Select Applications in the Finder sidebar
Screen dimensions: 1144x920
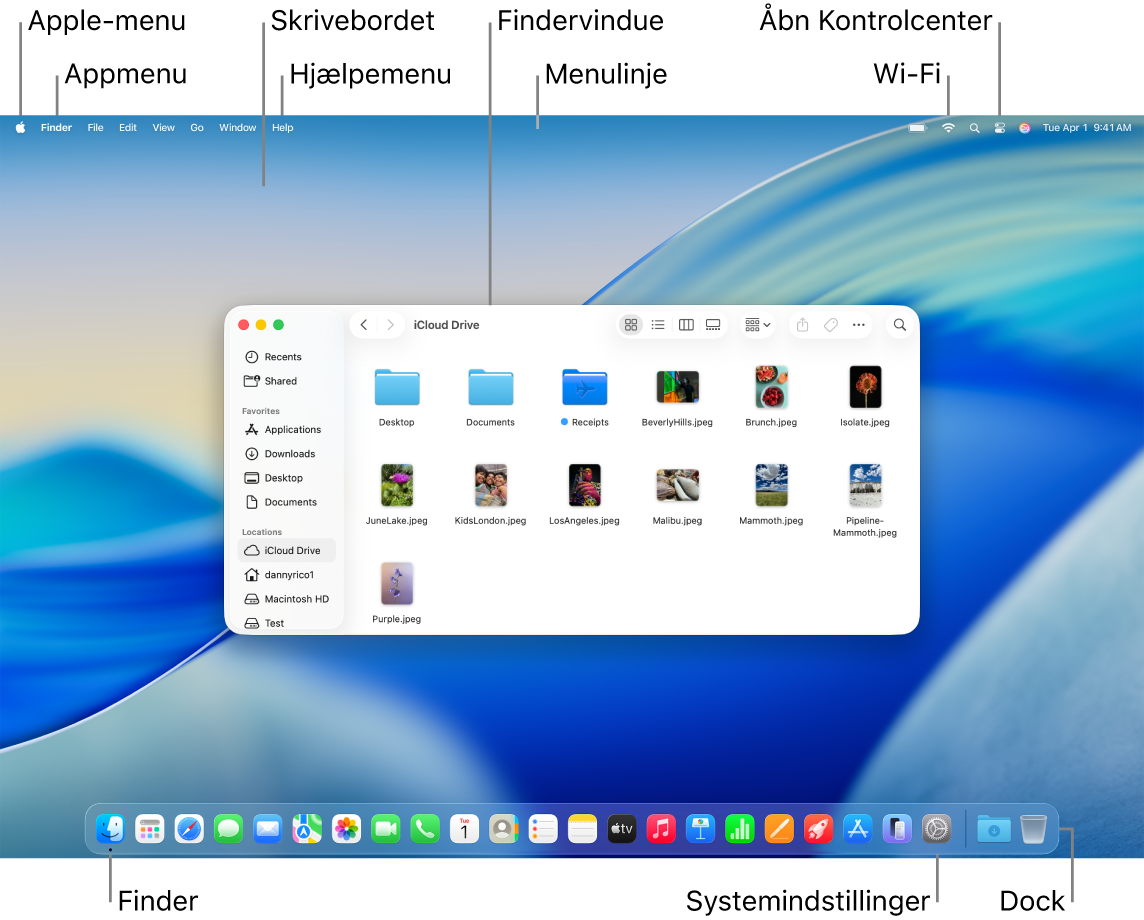[292, 429]
